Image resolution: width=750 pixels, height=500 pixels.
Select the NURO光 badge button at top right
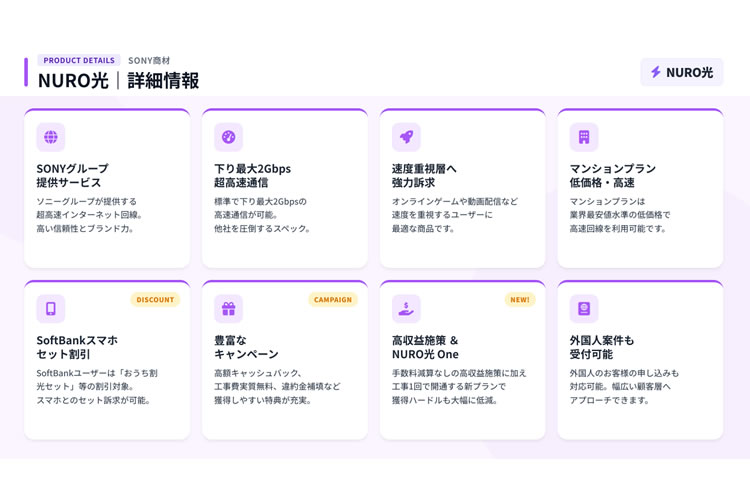(682, 72)
